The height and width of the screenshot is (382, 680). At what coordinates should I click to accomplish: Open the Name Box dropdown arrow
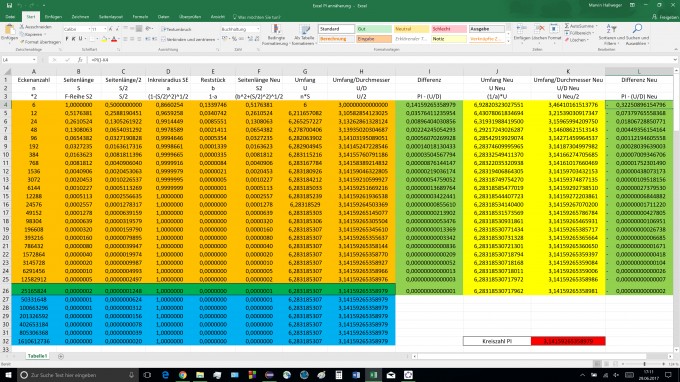[34, 60]
